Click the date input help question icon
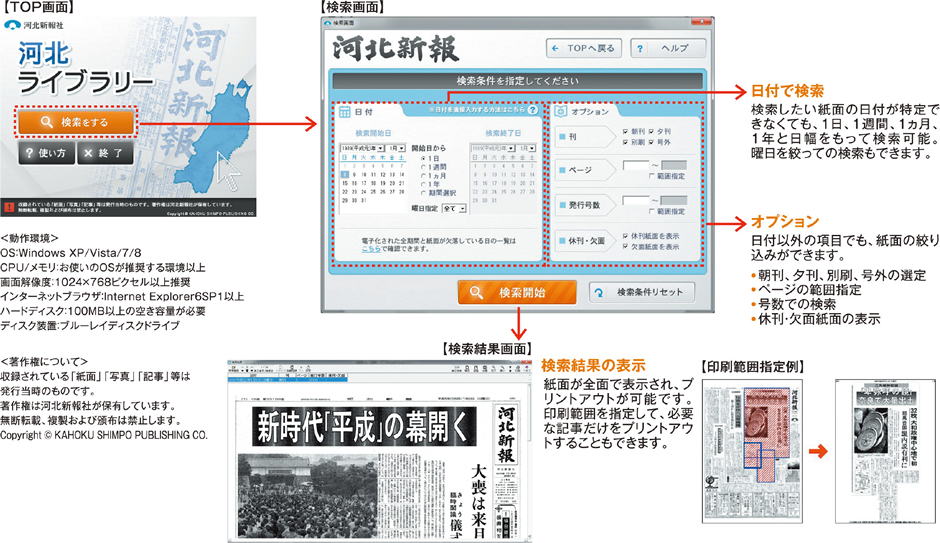The image size is (940, 543). [532, 111]
